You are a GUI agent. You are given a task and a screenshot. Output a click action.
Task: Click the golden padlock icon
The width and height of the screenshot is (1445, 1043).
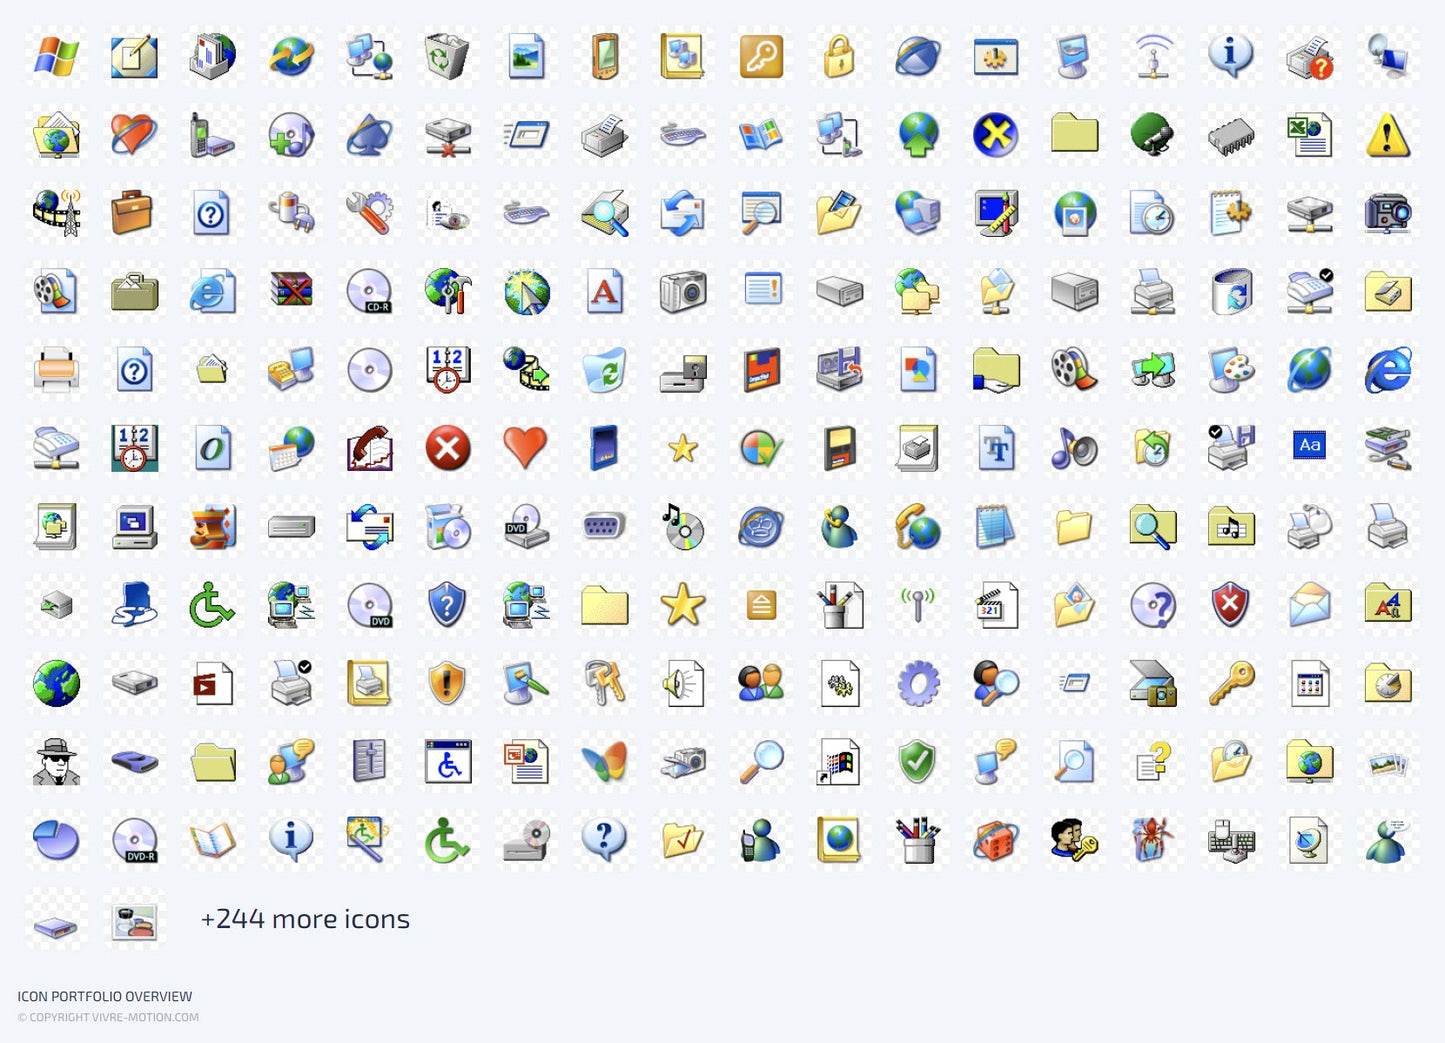coord(839,56)
